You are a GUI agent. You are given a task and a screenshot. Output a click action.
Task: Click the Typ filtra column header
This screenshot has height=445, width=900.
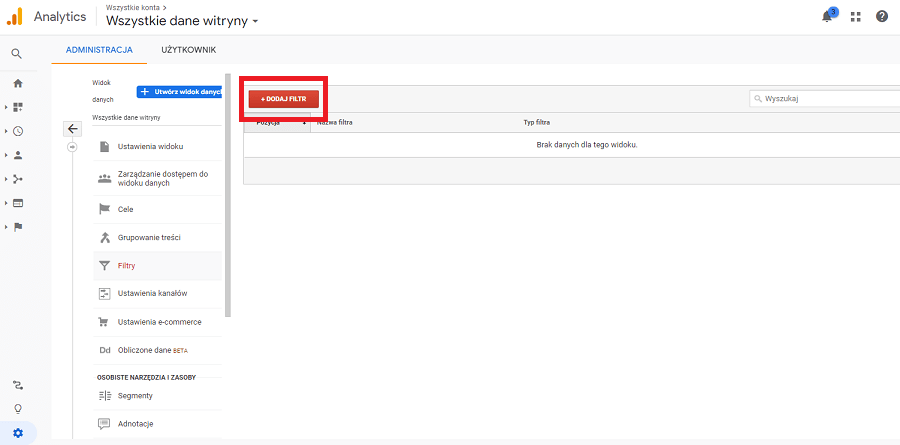click(538, 122)
